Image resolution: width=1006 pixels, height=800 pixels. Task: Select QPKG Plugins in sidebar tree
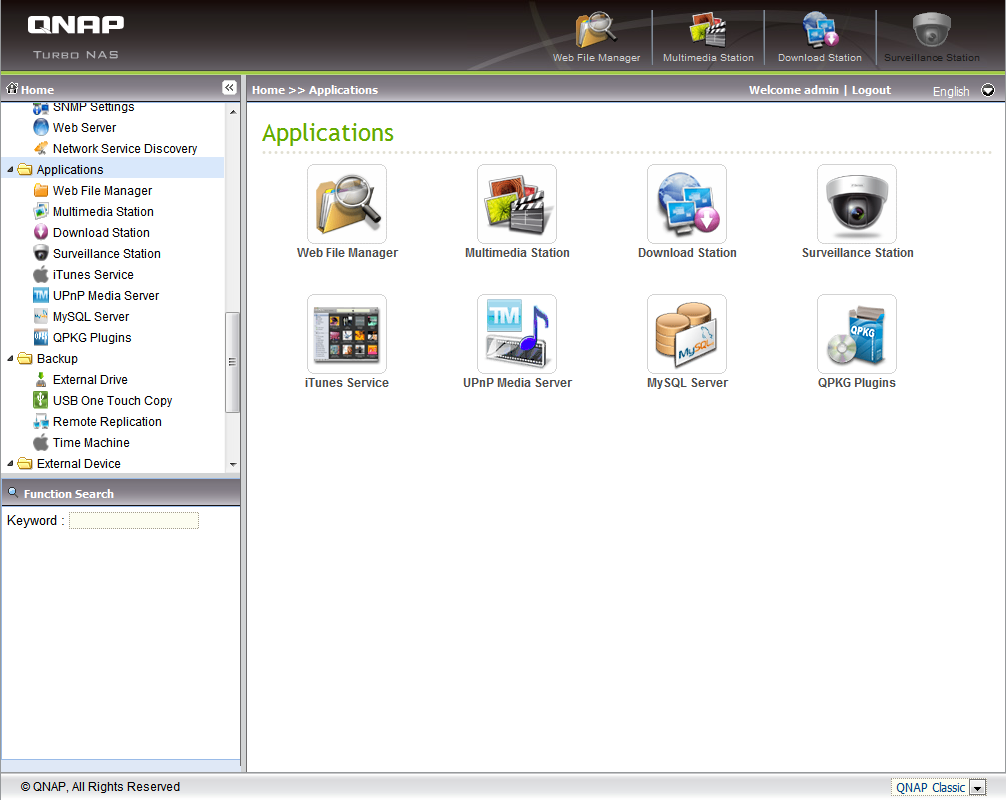coord(92,337)
